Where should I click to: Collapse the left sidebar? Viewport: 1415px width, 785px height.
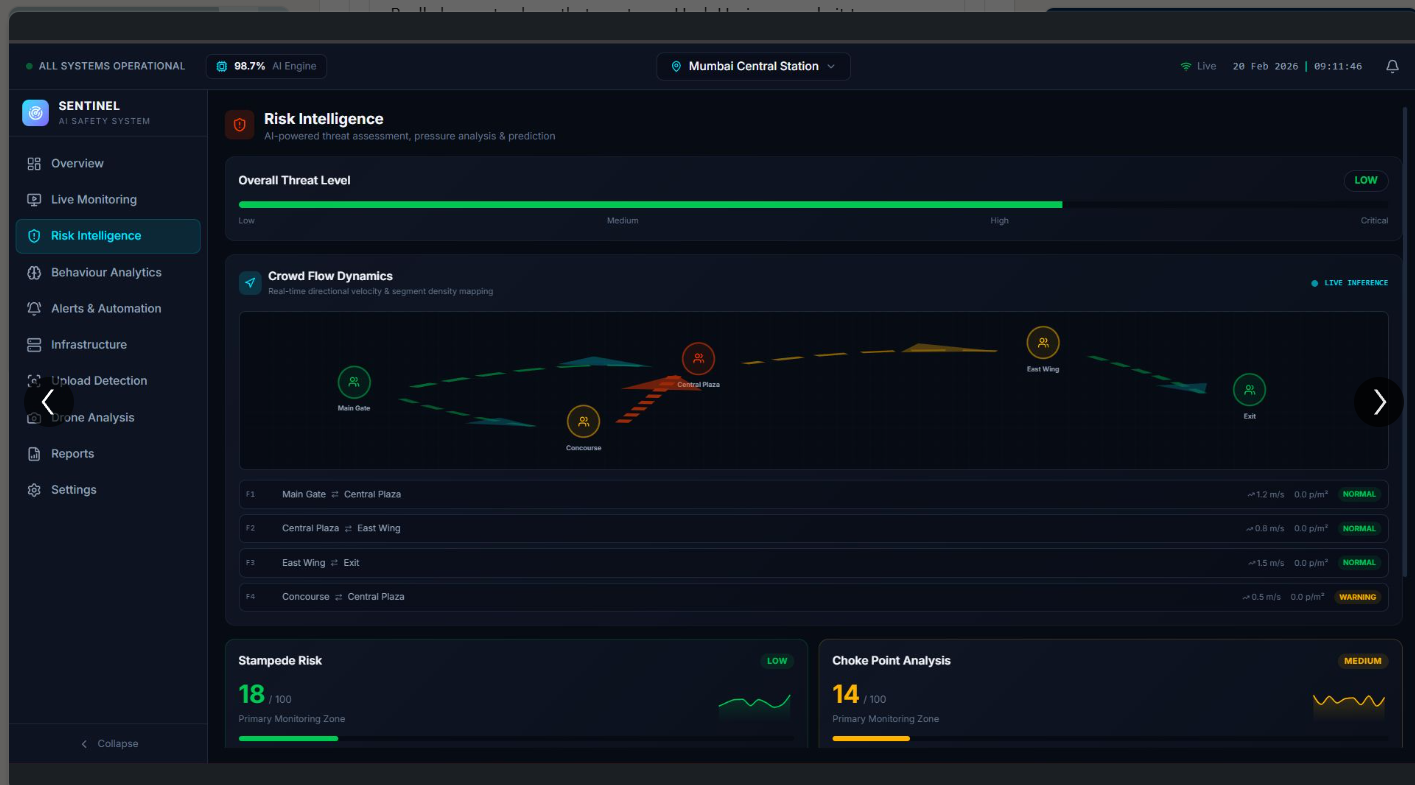pos(109,743)
